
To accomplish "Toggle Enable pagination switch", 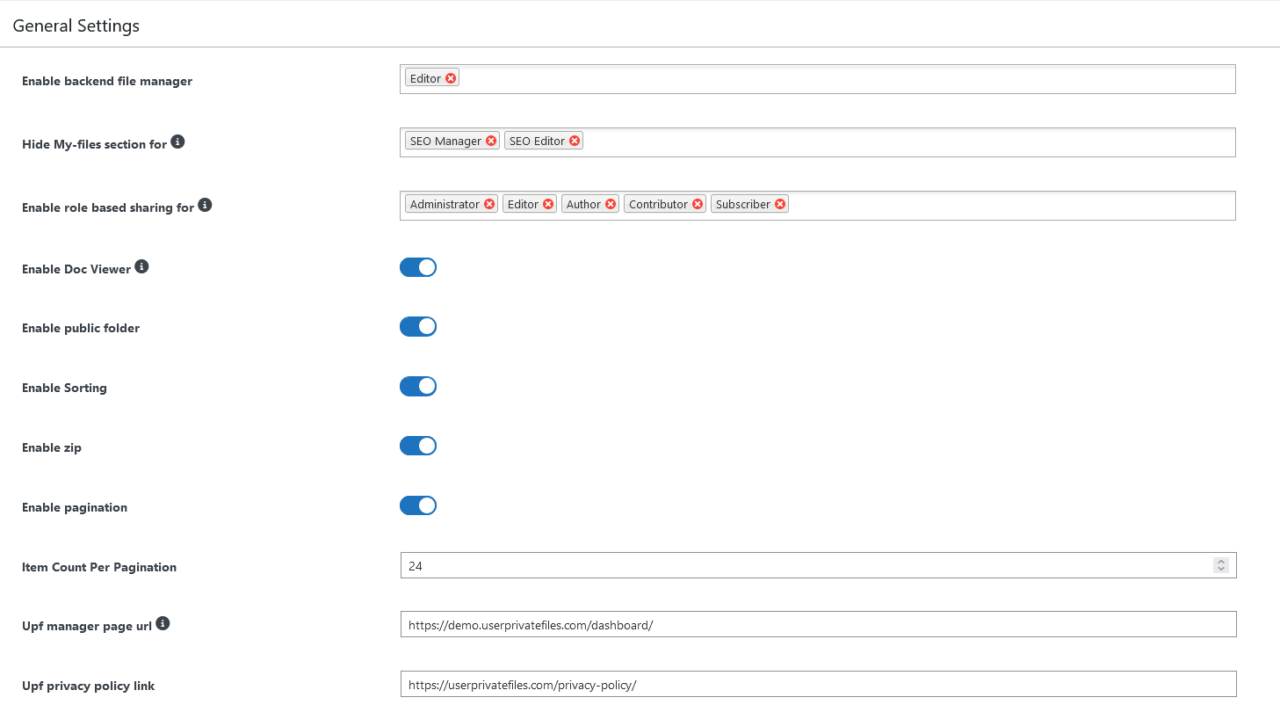I will [418, 506].
